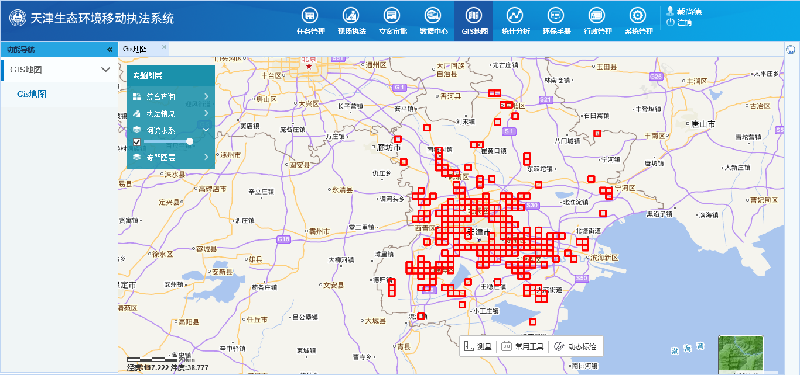Open the 环保手册 icon in top navigation

[556, 15]
